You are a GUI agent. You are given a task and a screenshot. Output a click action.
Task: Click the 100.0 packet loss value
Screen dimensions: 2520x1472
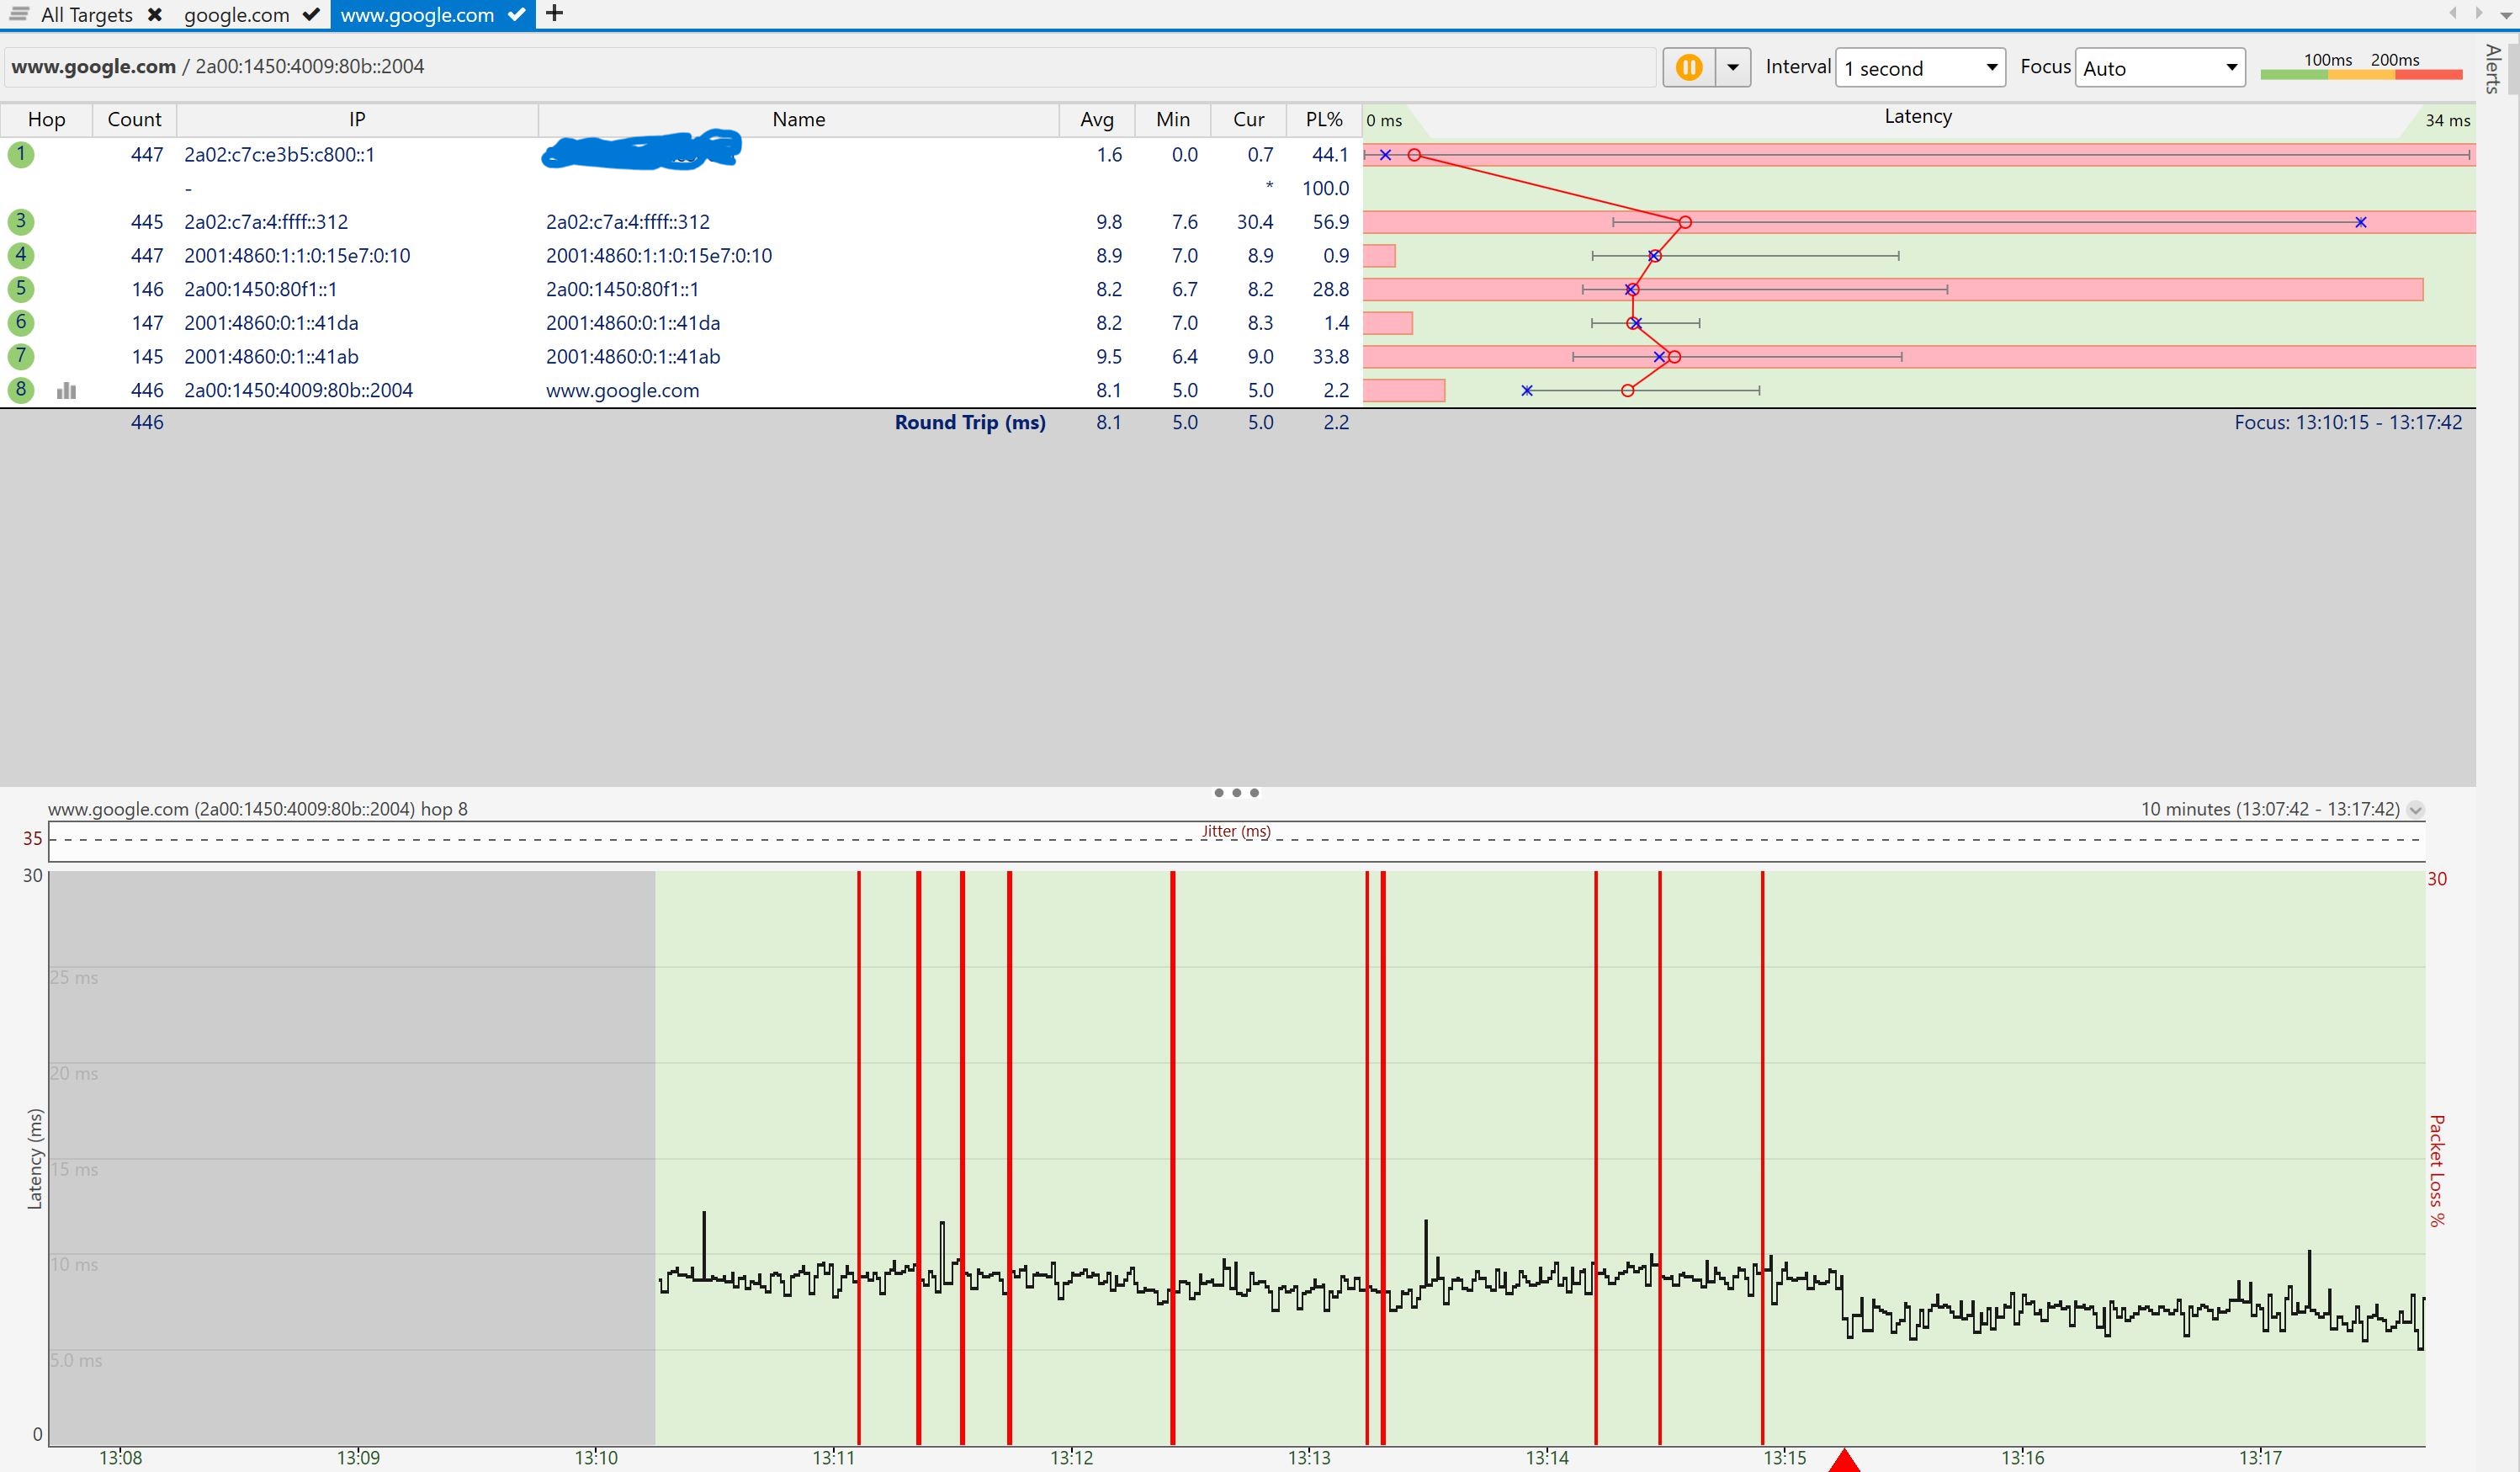(1325, 188)
